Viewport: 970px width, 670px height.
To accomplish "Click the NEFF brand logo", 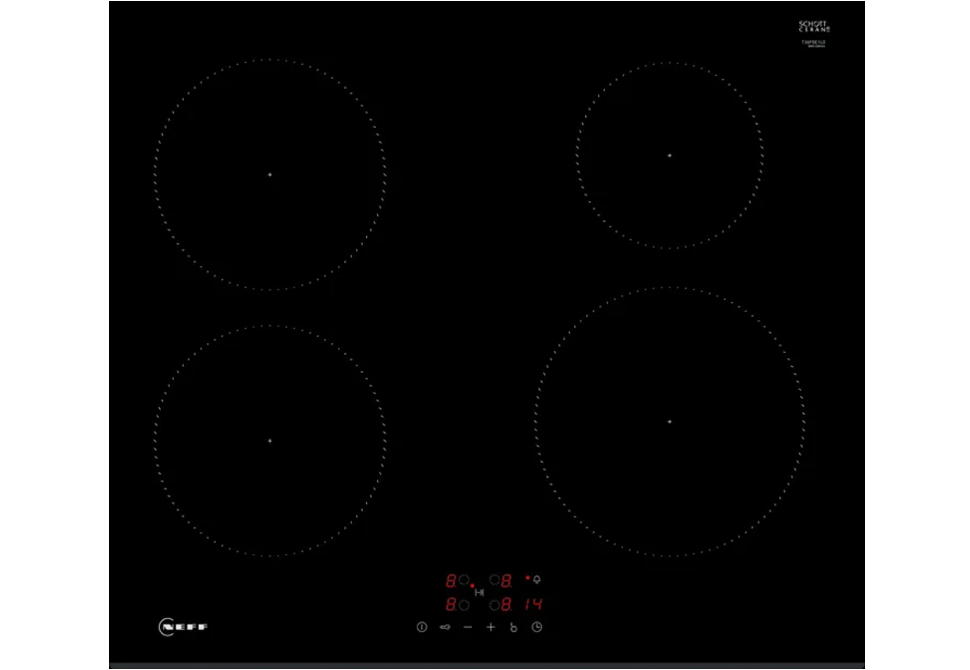I will point(183,627).
